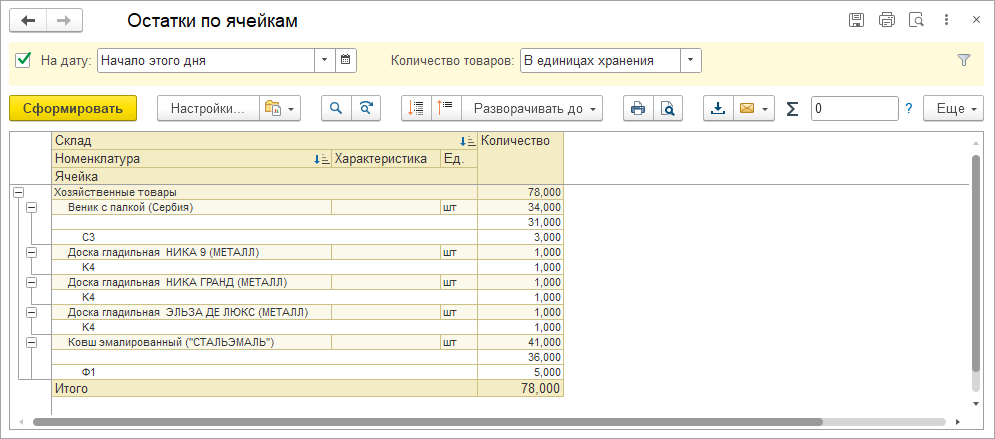Viewport: 995px width, 439px height.
Task: Toggle the На дату checkbox
Action: click(x=23, y=60)
